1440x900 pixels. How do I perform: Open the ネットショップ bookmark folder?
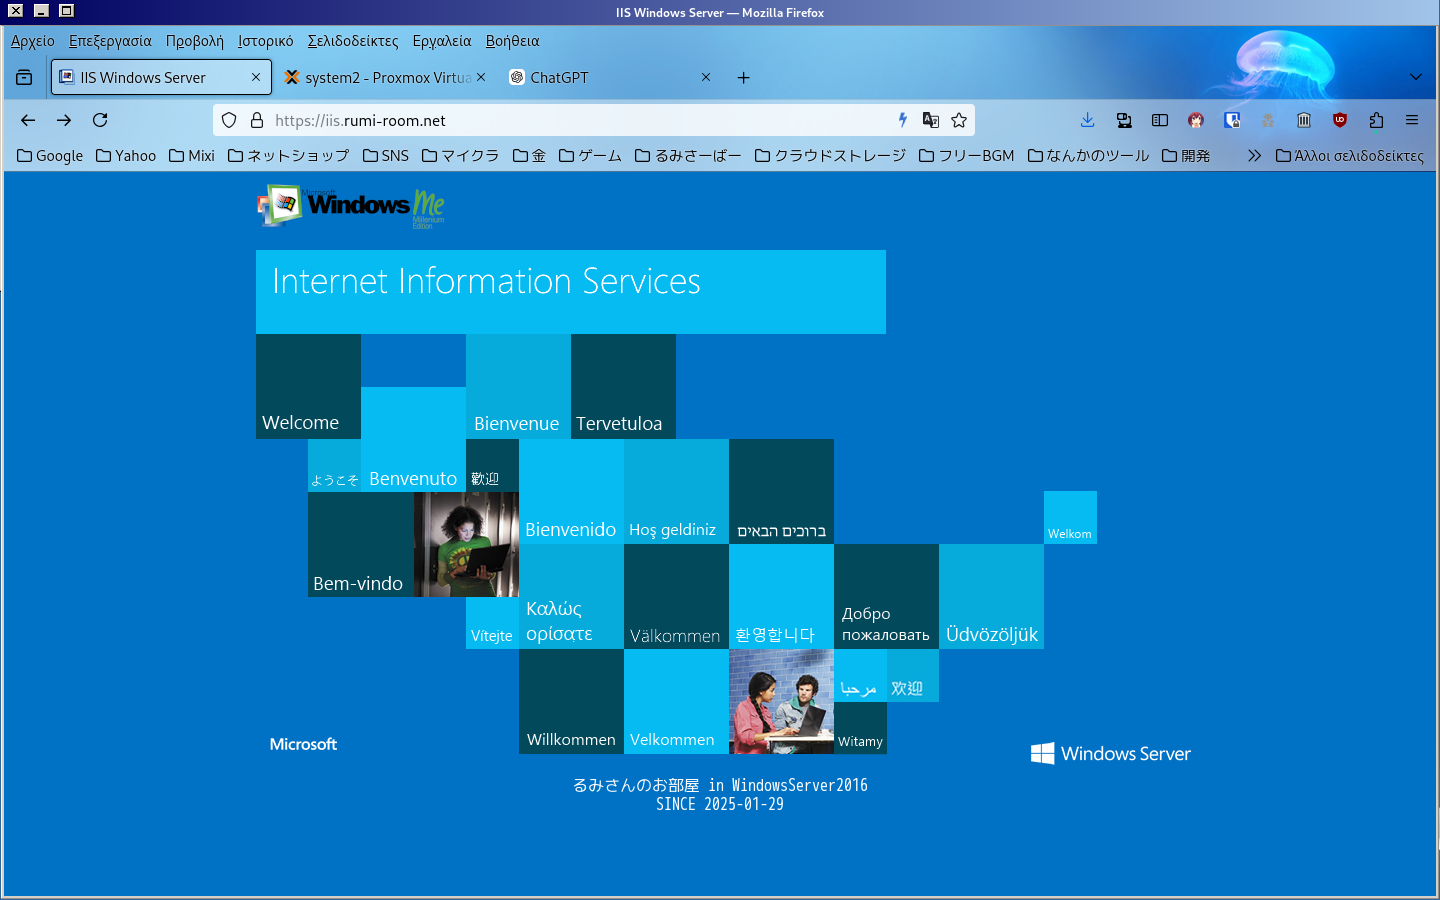pyautogui.click(x=288, y=155)
